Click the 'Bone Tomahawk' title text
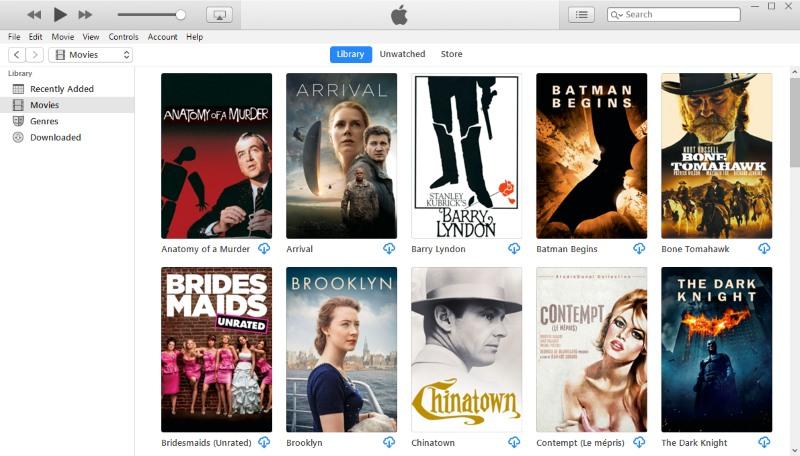This screenshot has height=456, width=800. point(695,249)
